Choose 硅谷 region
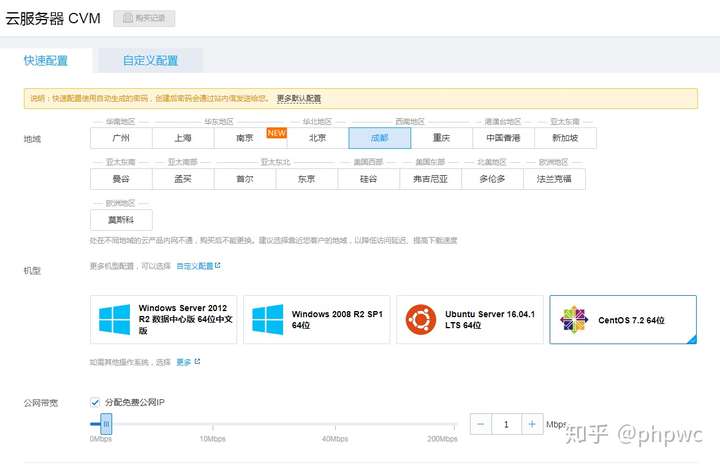Image resolution: width=720 pixels, height=466 pixels. (x=368, y=179)
